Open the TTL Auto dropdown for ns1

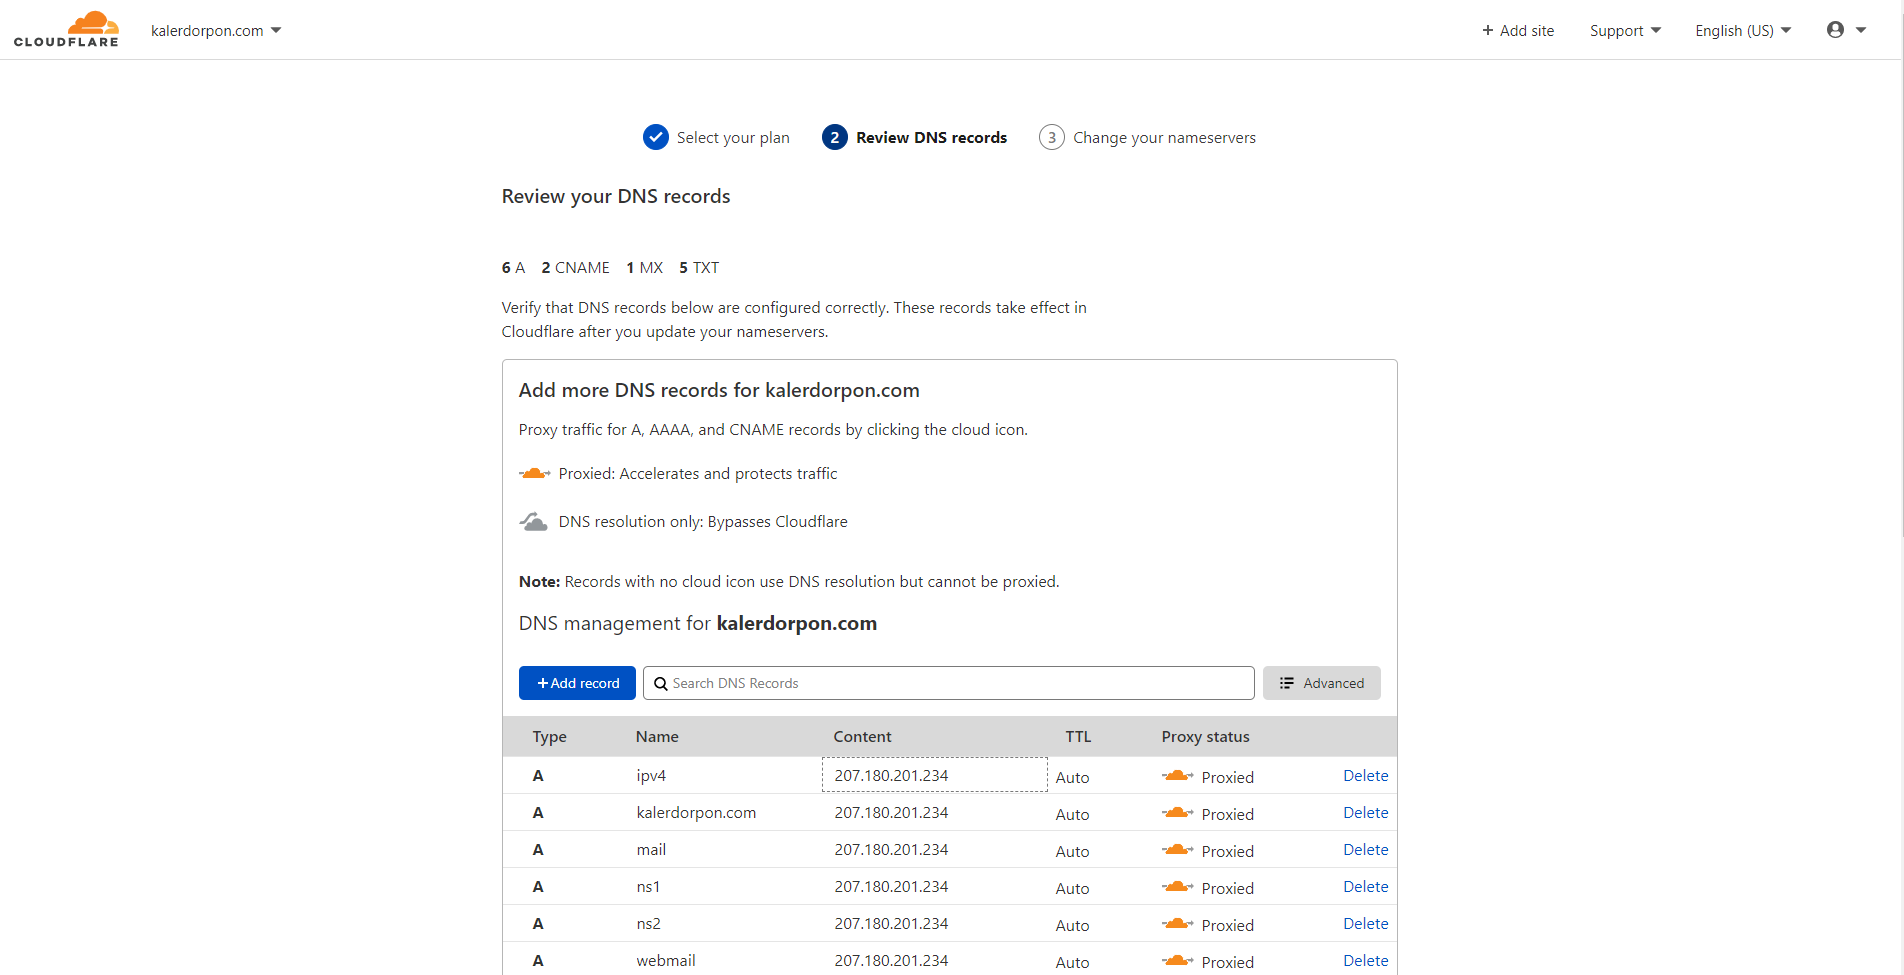click(x=1072, y=888)
